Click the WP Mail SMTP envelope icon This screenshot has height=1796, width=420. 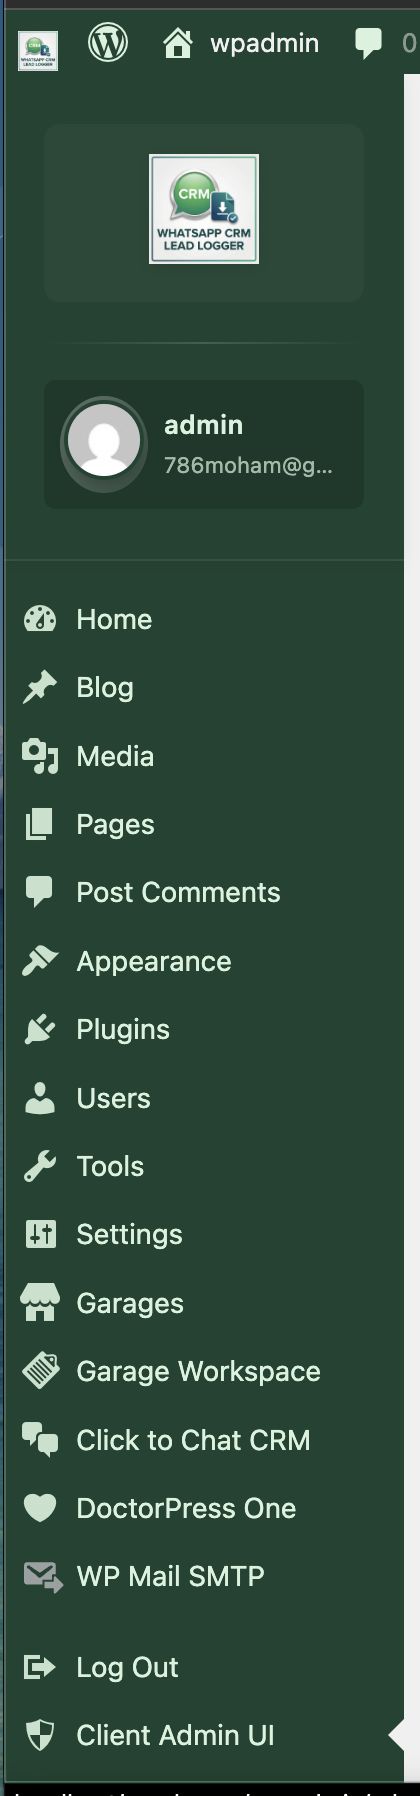pyautogui.click(x=42, y=1577)
